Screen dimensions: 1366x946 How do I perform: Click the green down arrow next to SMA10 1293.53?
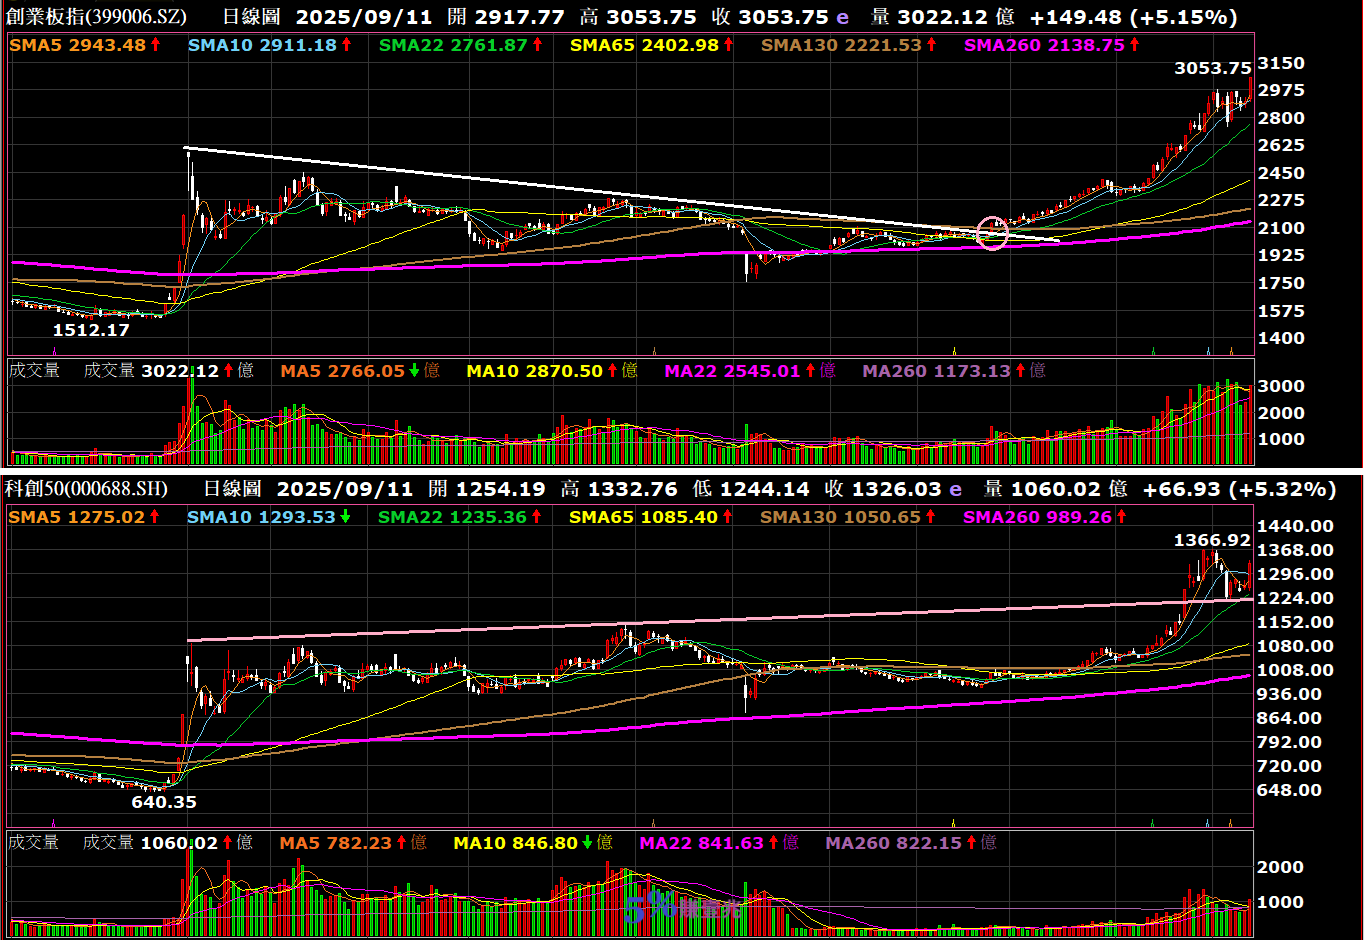click(345, 517)
